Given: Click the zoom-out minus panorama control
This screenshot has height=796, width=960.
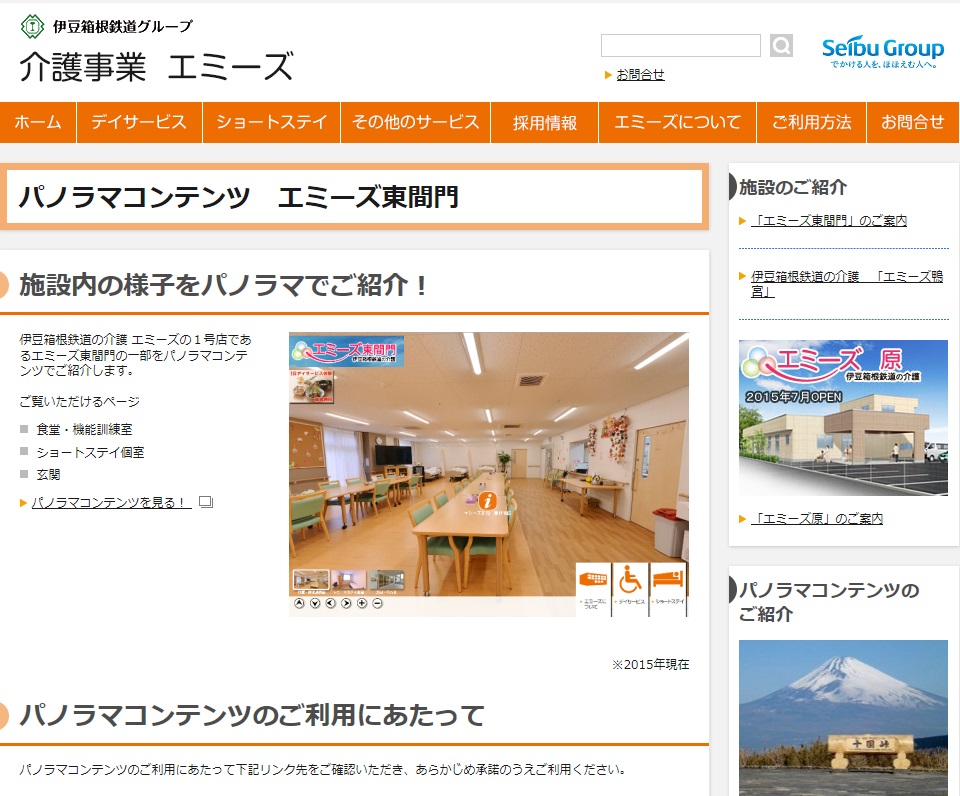Looking at the screenshot, I should (x=378, y=603).
